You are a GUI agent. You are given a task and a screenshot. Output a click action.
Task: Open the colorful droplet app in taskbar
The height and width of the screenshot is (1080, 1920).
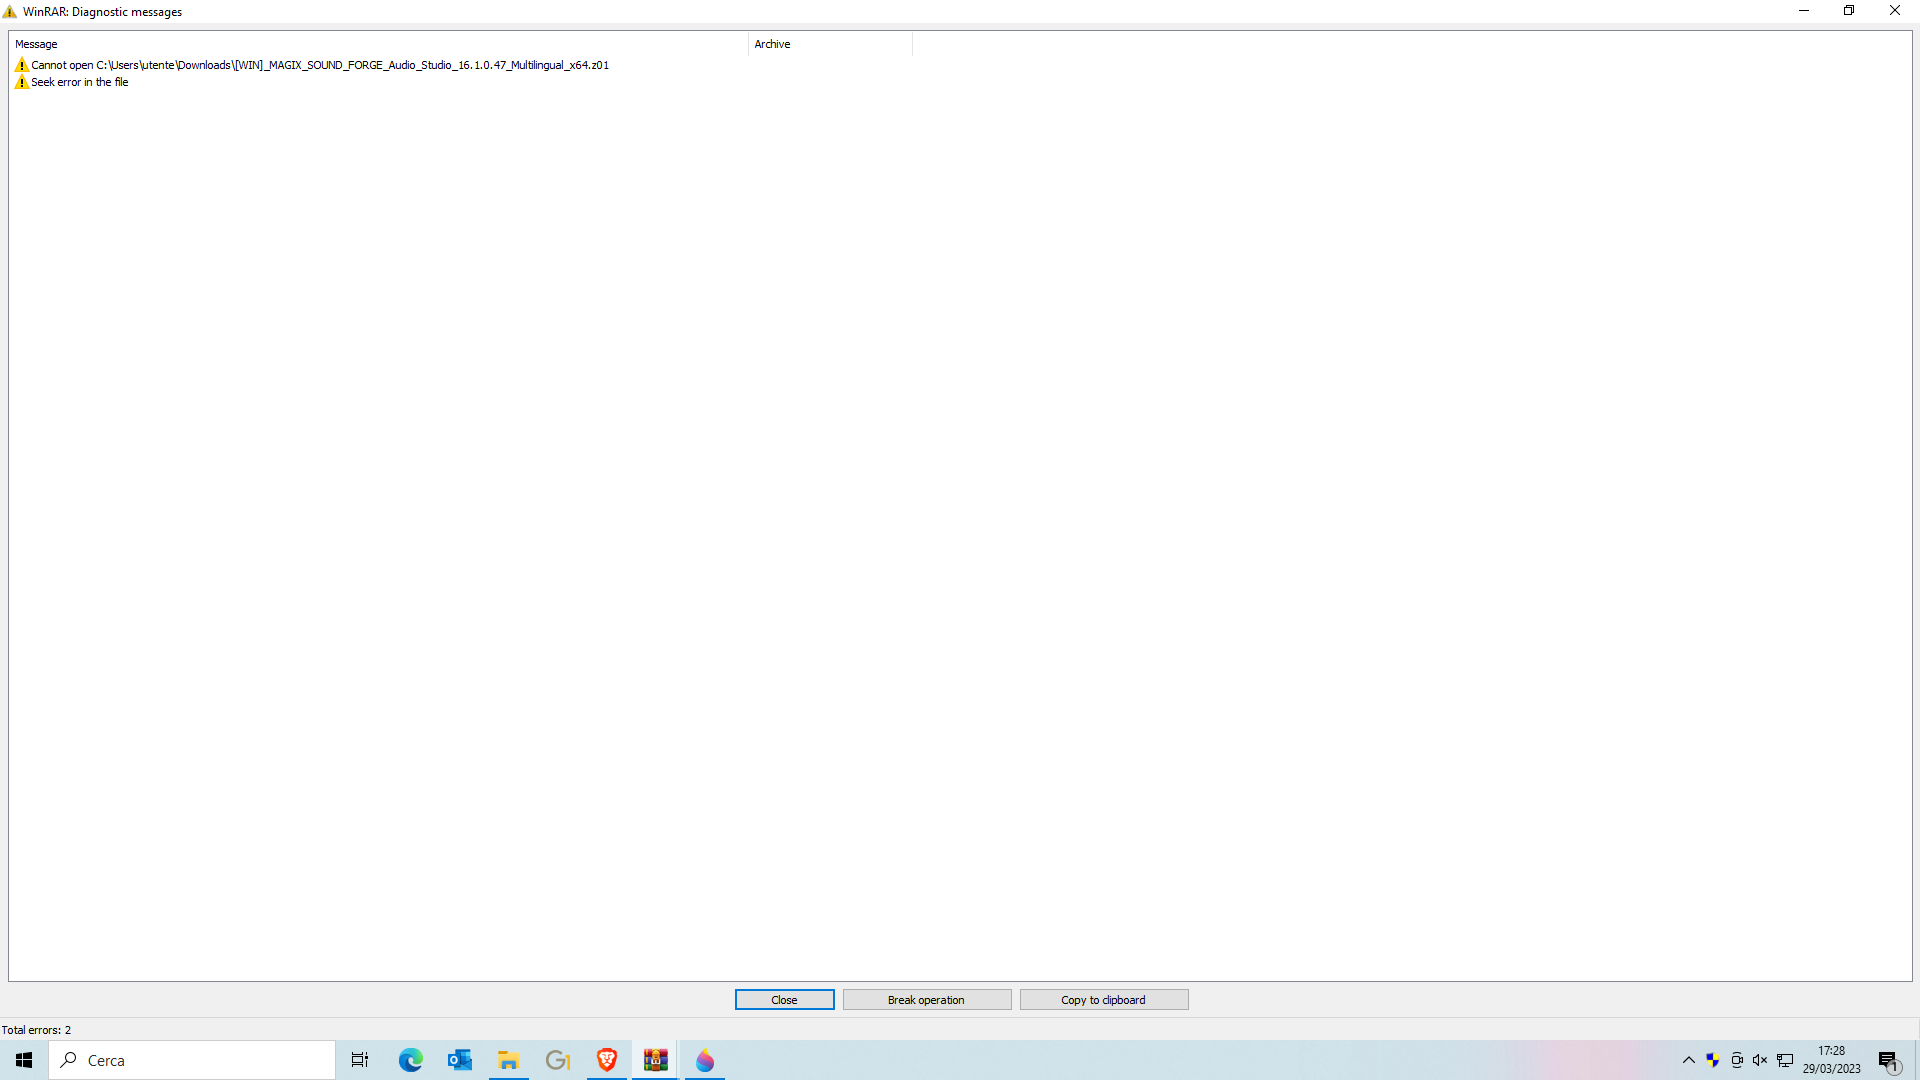[x=704, y=1060]
